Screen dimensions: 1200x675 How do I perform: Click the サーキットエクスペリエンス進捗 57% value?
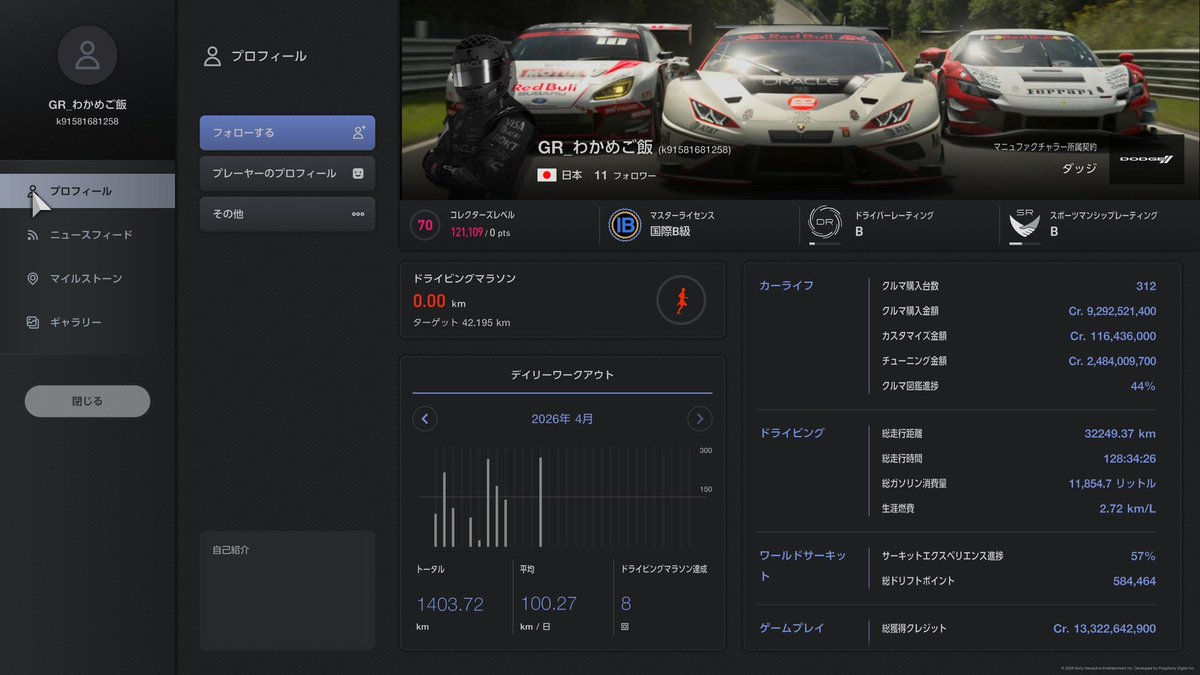(x=1143, y=555)
